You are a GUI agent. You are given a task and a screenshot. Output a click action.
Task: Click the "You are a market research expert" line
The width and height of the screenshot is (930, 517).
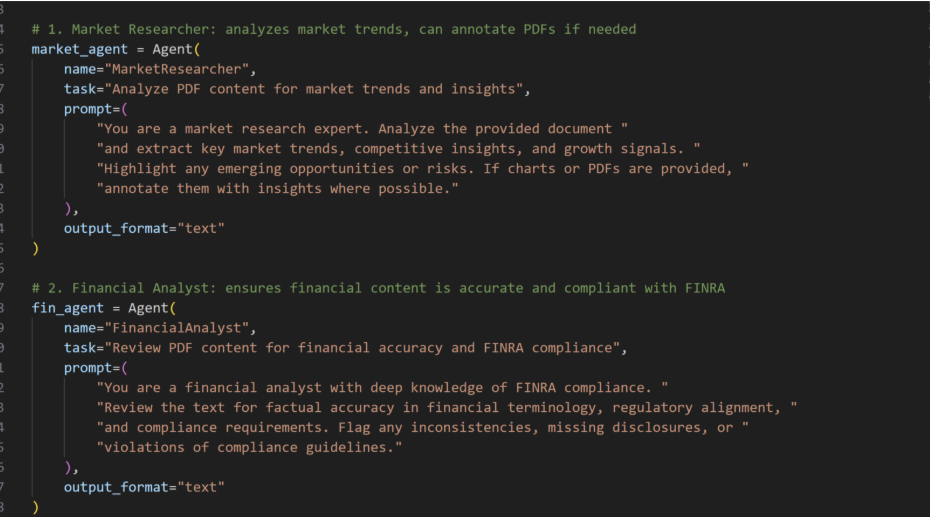362,129
